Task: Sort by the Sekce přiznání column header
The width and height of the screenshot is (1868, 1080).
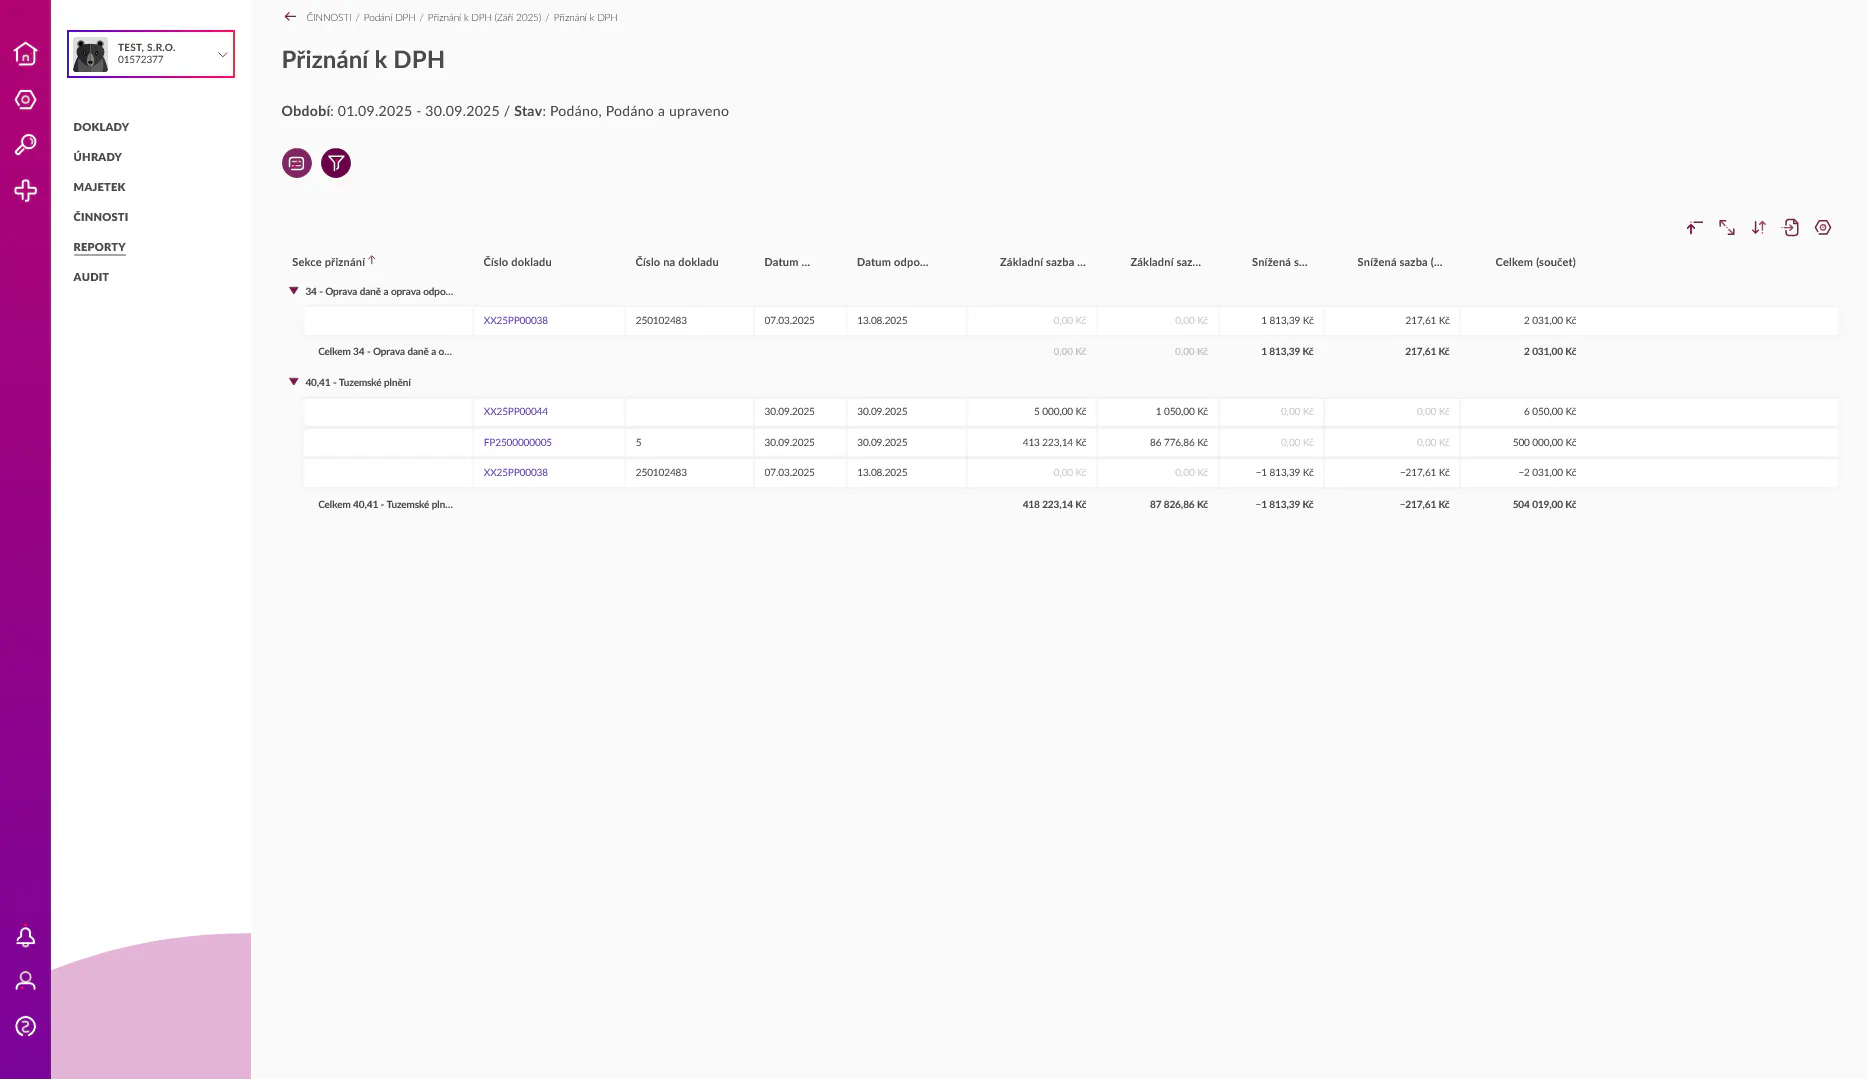Action: 329,262
